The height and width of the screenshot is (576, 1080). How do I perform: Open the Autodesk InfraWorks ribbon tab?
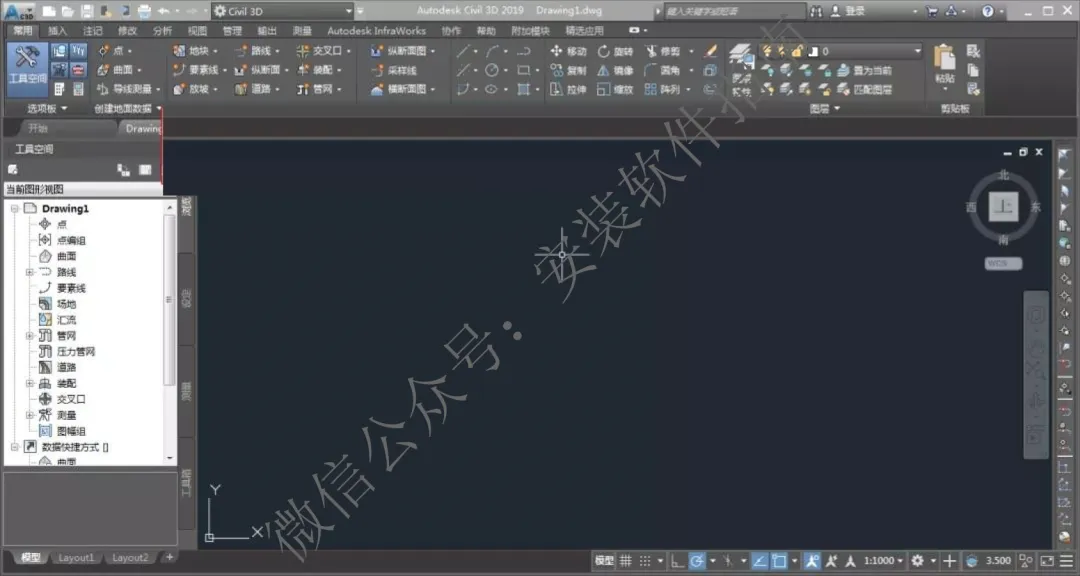pyautogui.click(x=376, y=31)
